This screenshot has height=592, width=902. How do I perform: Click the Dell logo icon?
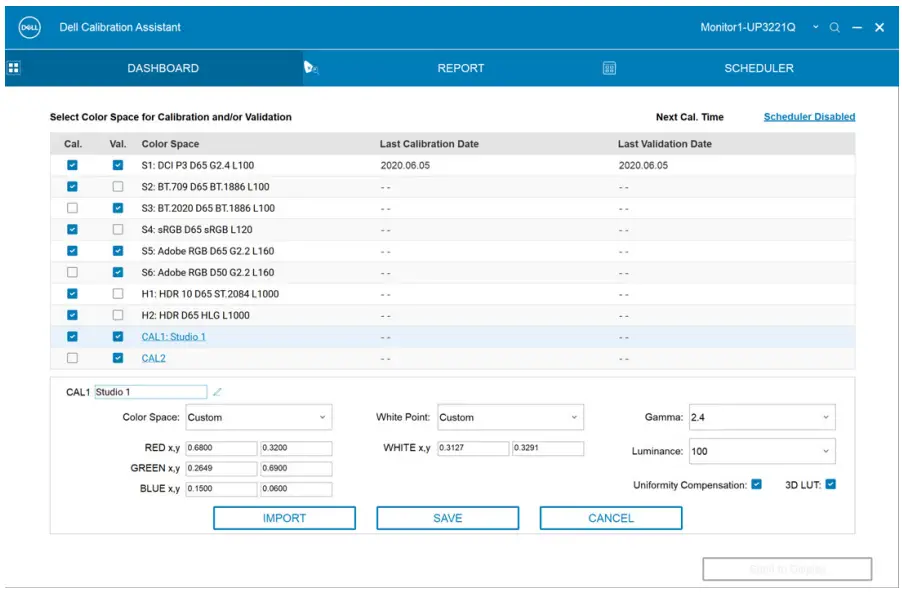[29, 27]
